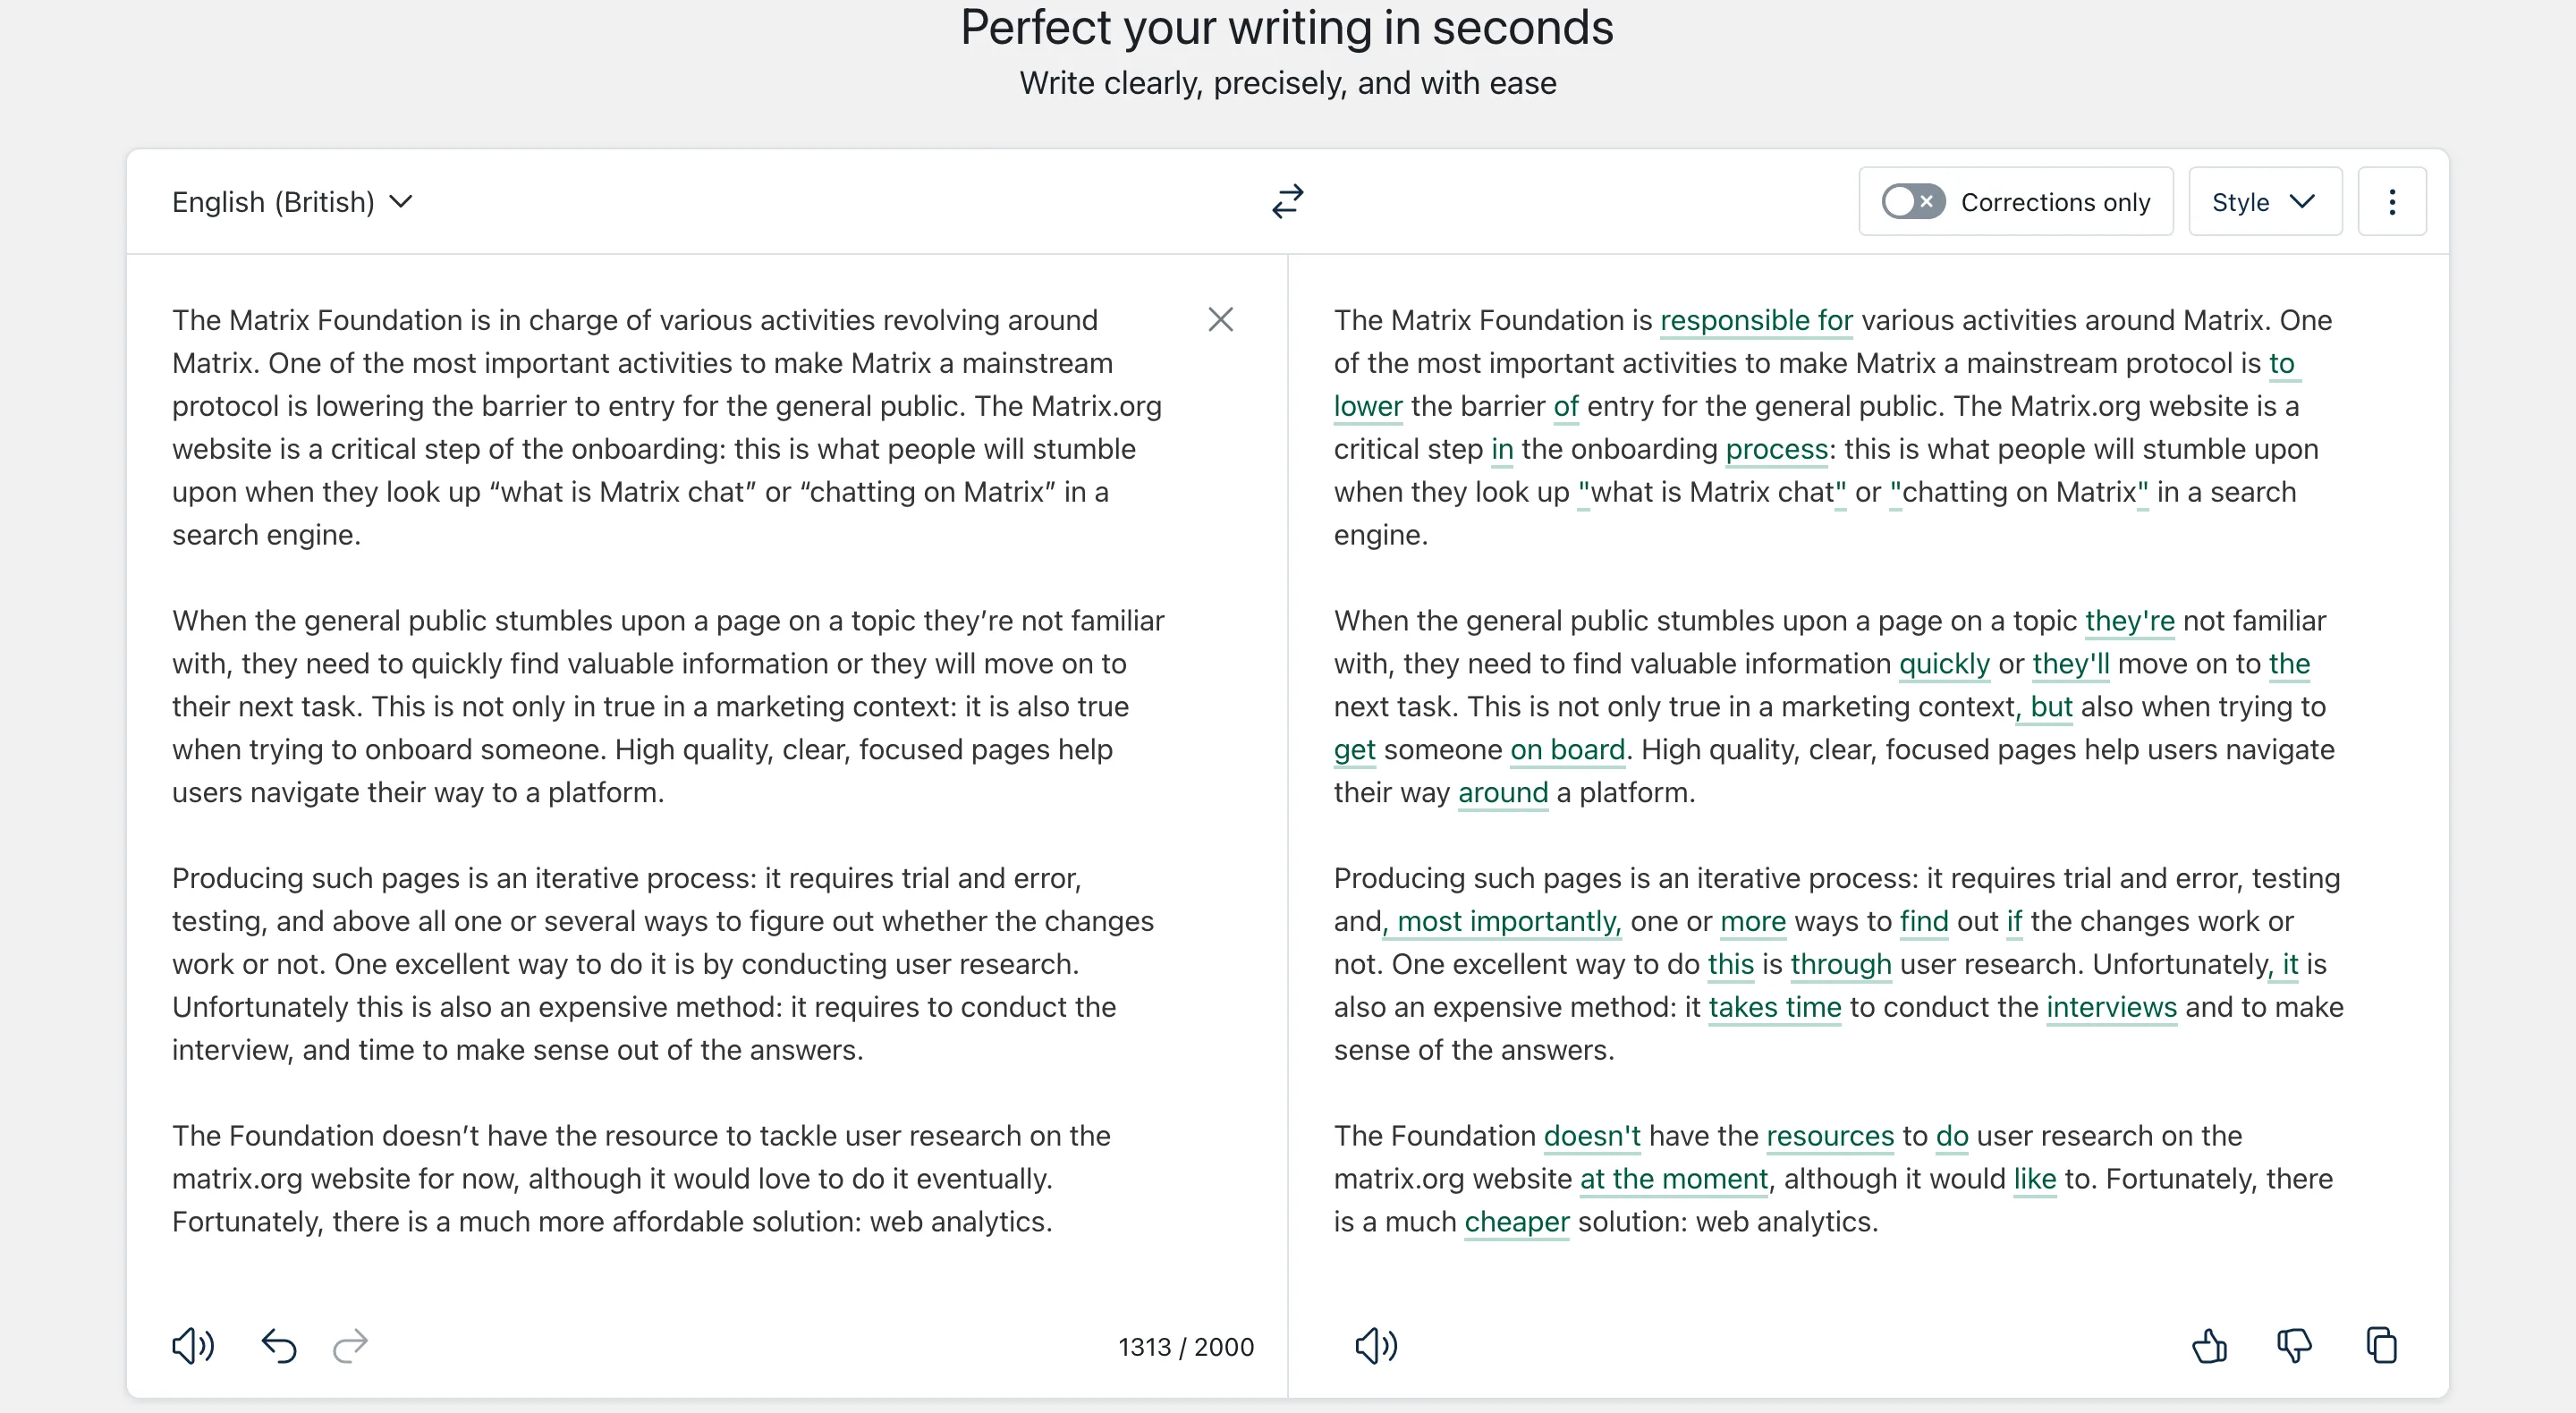This screenshot has width=2576, height=1413.
Task: Listen to the original text read aloud
Action: [x=193, y=1346]
